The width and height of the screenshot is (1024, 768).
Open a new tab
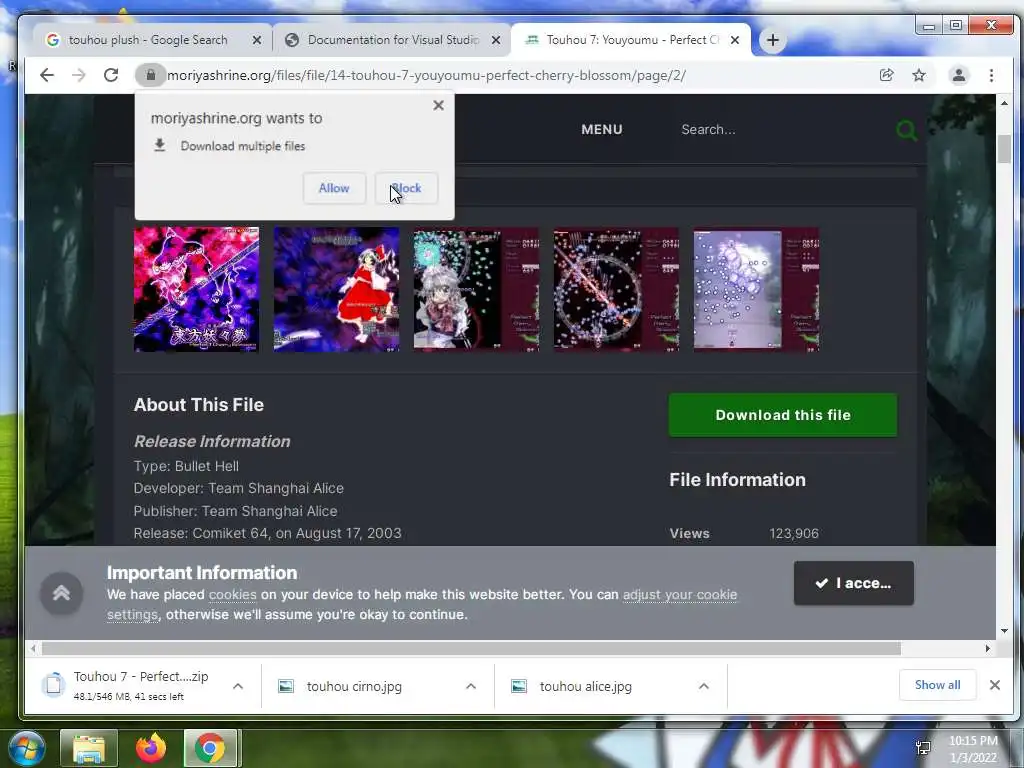(773, 40)
